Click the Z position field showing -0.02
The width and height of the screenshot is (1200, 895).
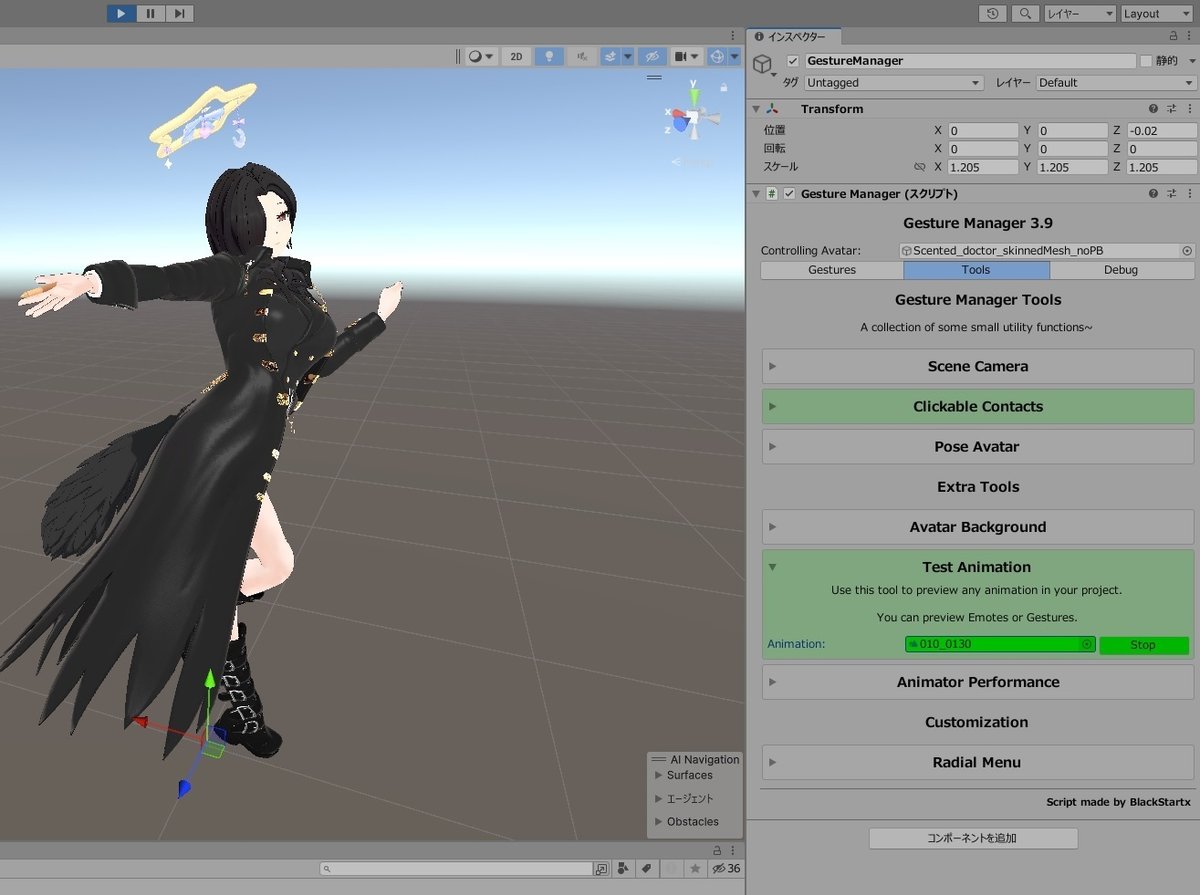(1160, 129)
